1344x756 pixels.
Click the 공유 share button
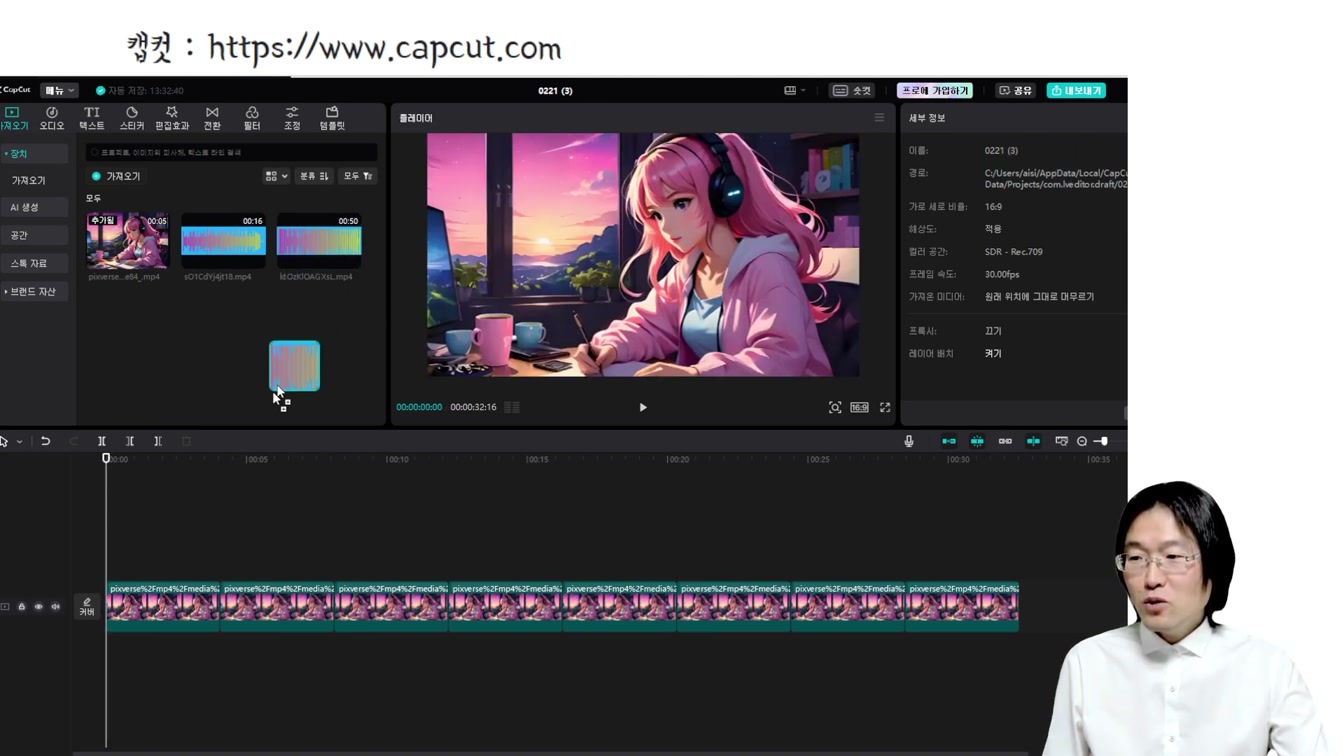(1015, 90)
